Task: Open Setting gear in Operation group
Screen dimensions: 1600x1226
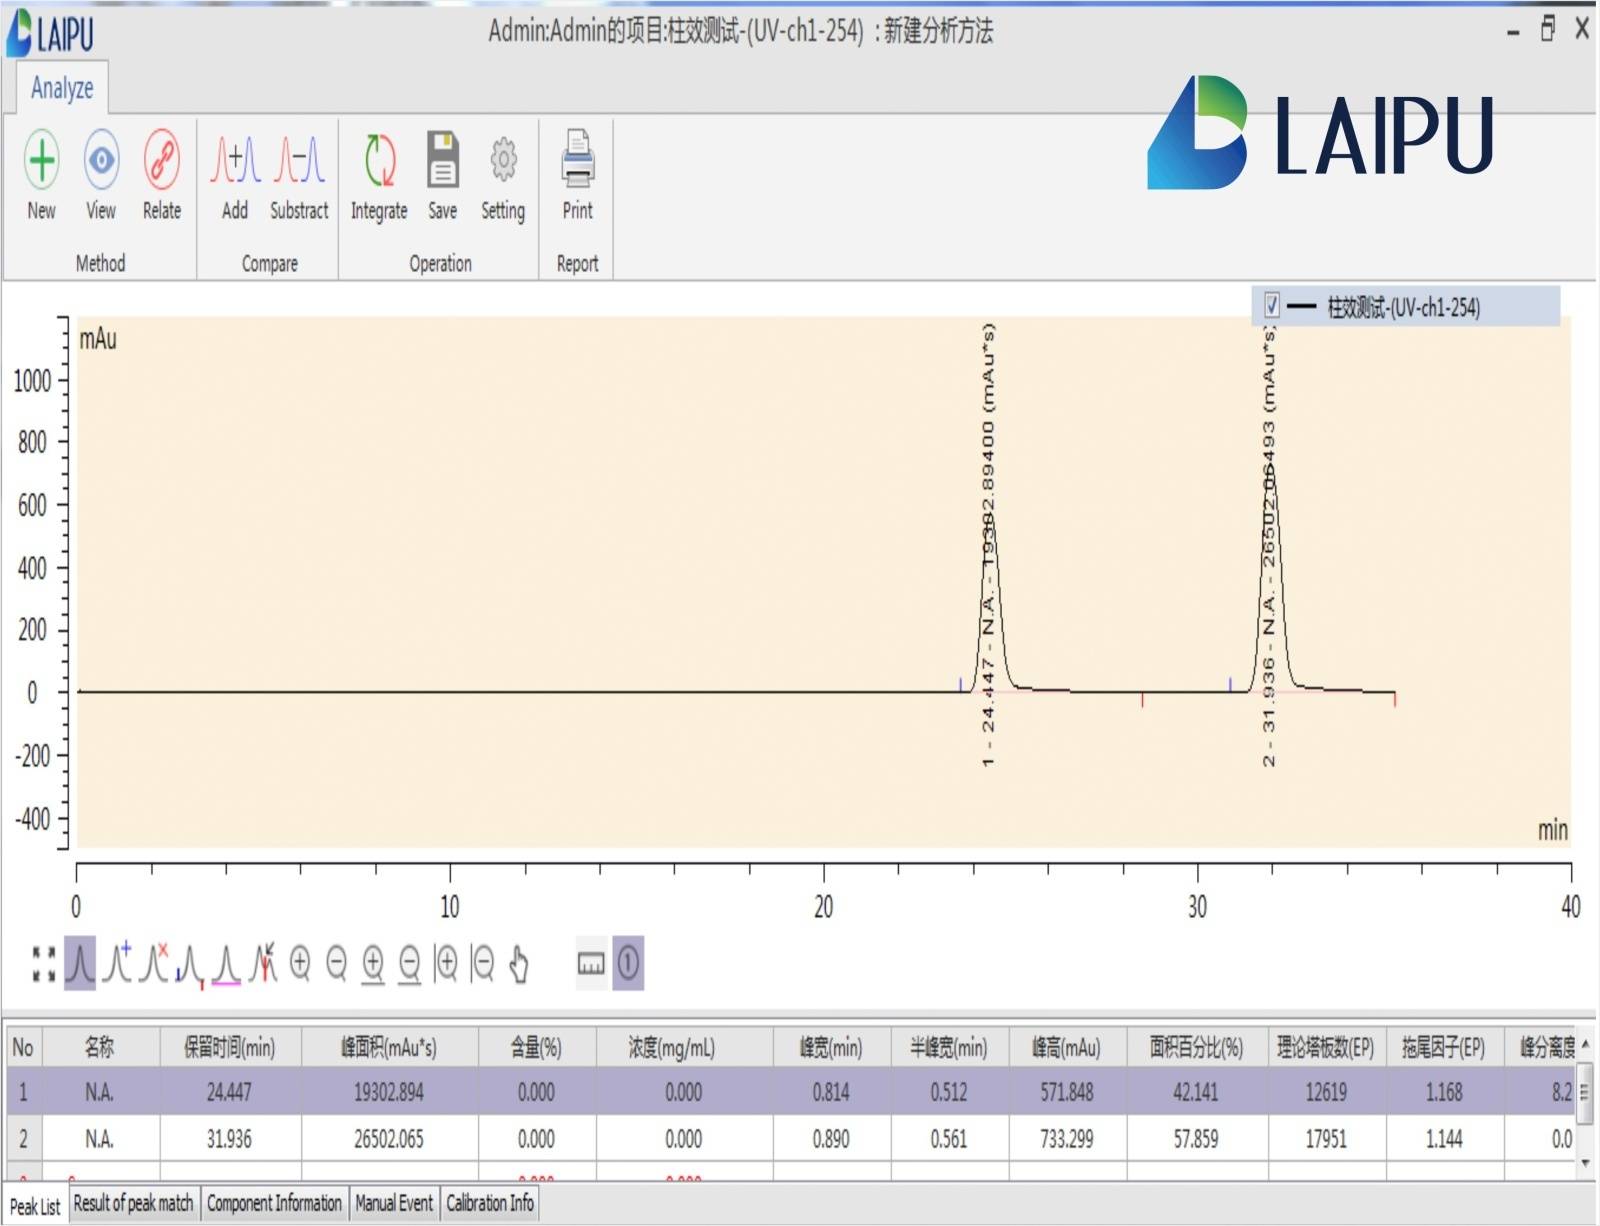Action: click(503, 160)
